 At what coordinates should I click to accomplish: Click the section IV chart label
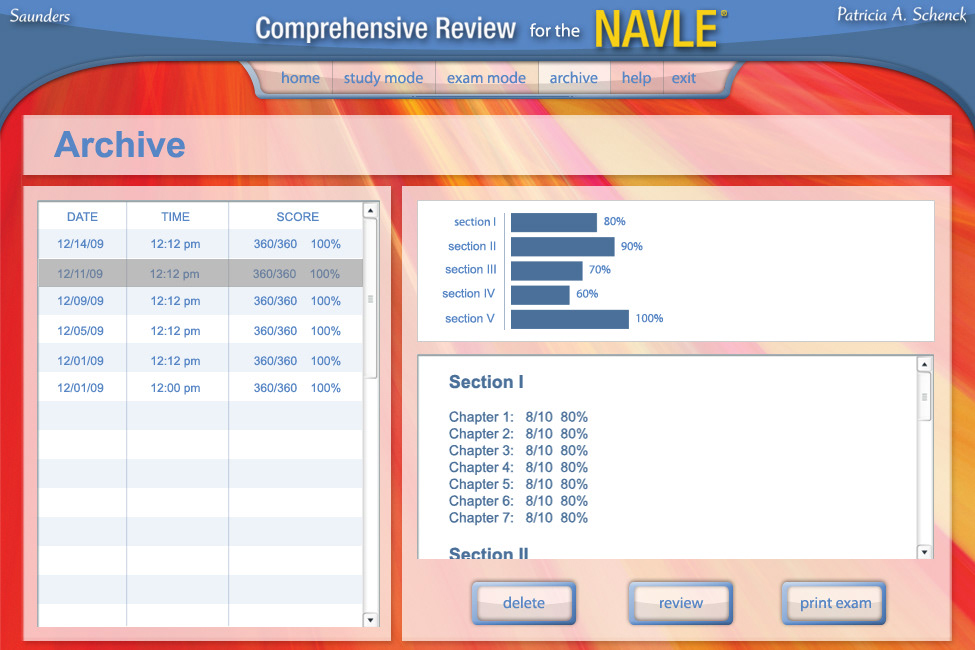[x=468, y=294]
